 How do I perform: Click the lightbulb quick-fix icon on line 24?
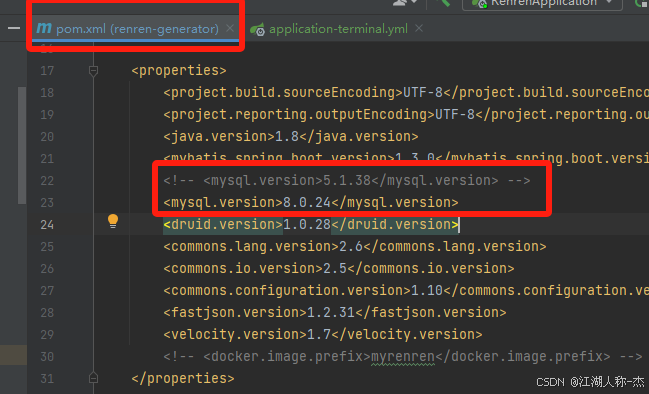(113, 221)
